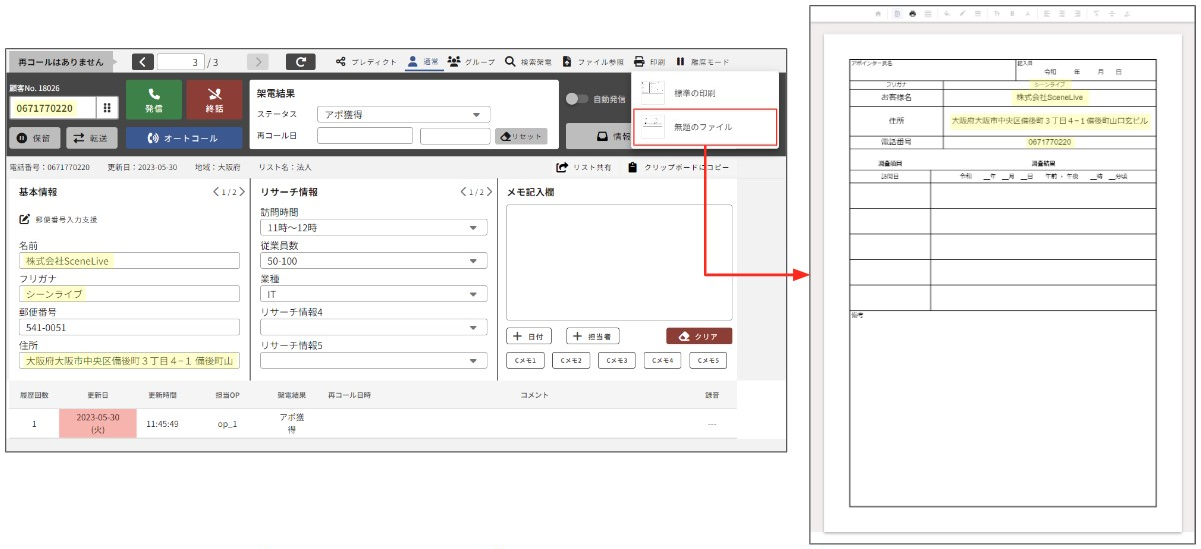Click the Cメモ3 button

point(617,361)
